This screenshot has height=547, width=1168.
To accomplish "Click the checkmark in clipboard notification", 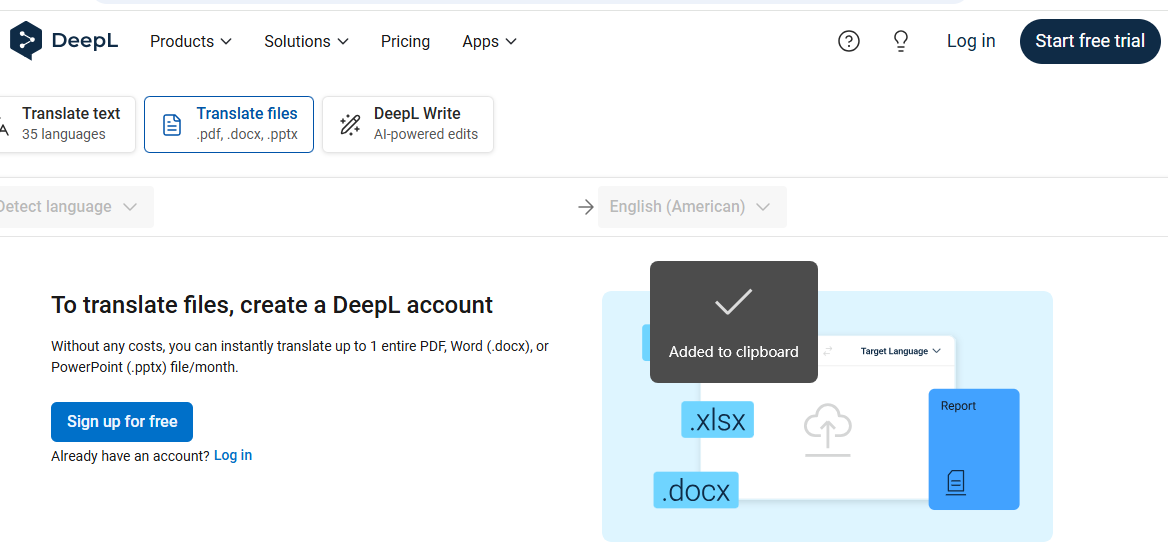I will 734,302.
